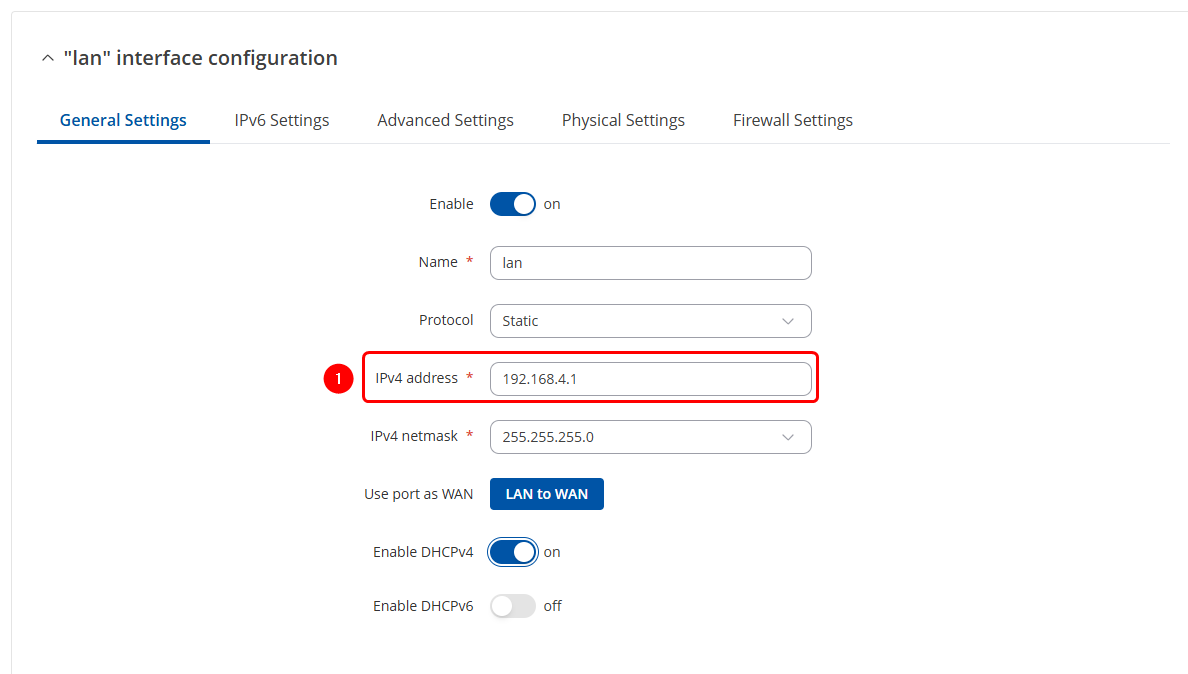Open the Protocol dropdown showing Static
Viewport: 1188px width, 674px height.
pos(650,321)
